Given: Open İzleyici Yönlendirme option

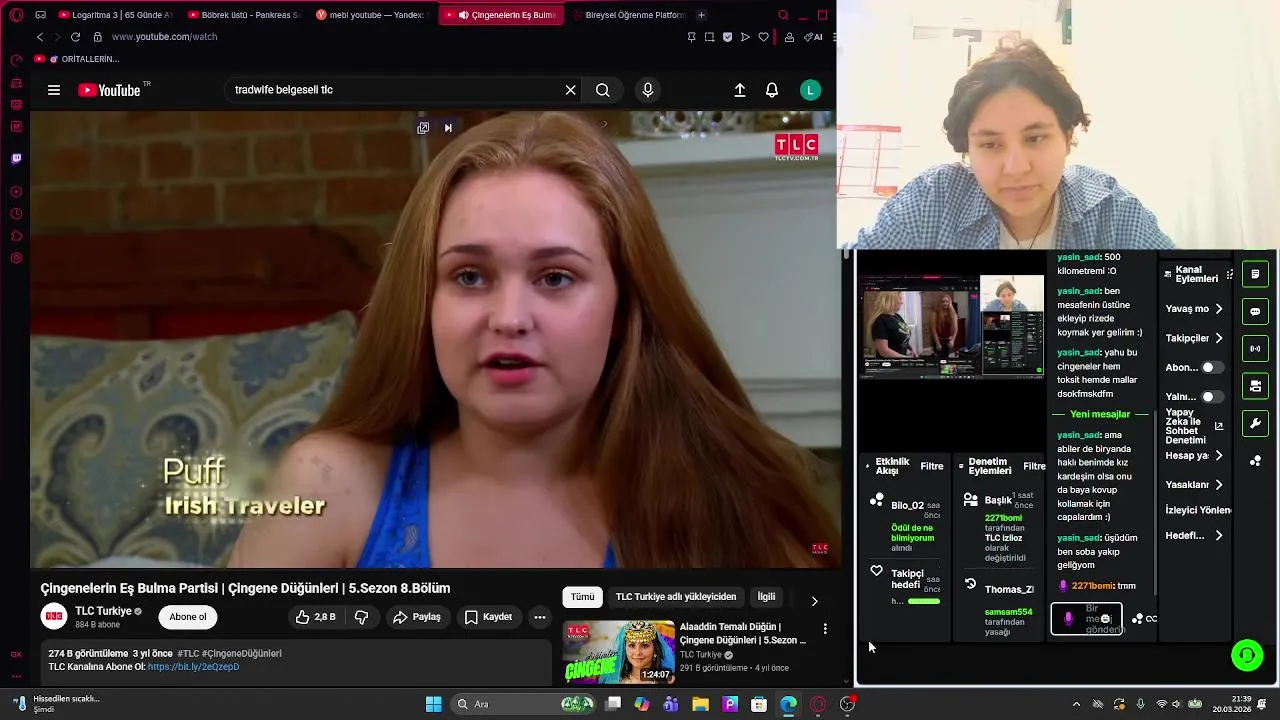Looking at the screenshot, I should (x=1198, y=510).
